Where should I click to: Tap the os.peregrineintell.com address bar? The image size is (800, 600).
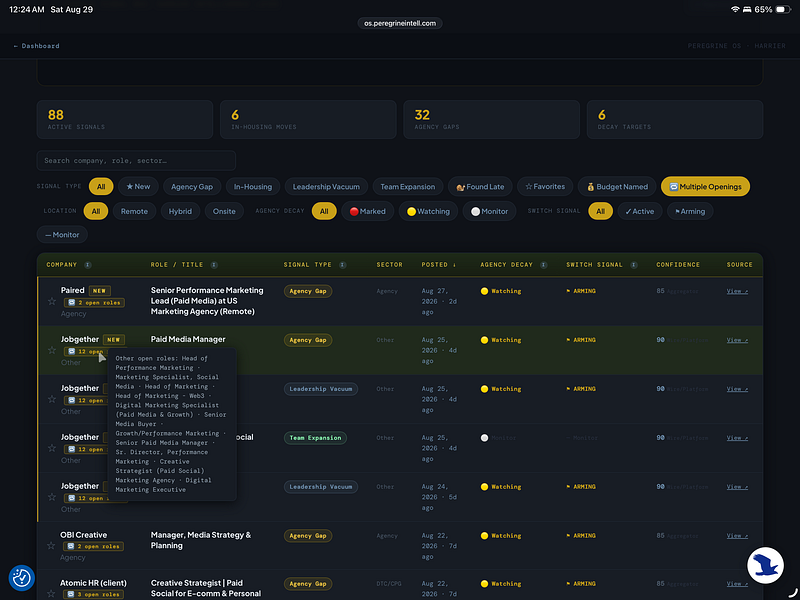tap(400, 23)
